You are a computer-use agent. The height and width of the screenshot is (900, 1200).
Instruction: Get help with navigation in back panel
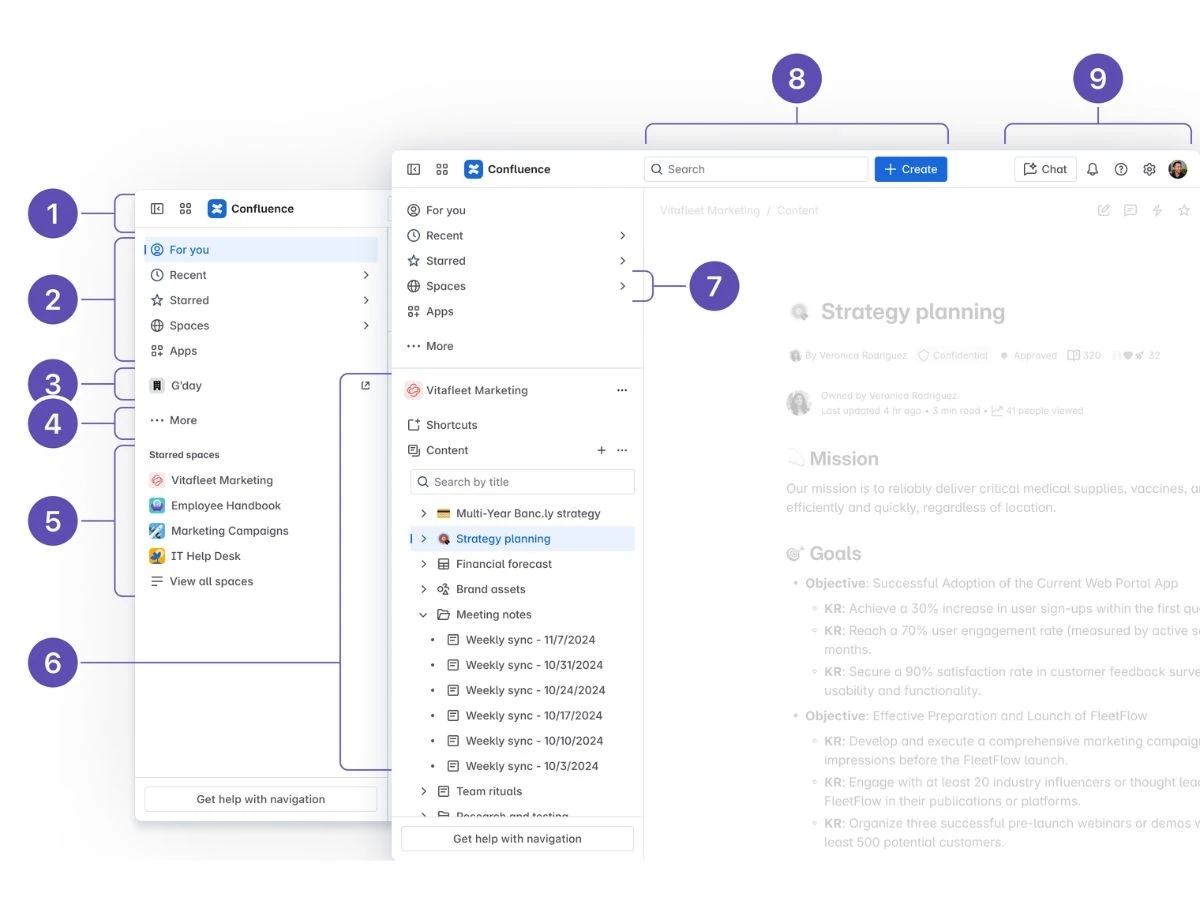point(261,799)
